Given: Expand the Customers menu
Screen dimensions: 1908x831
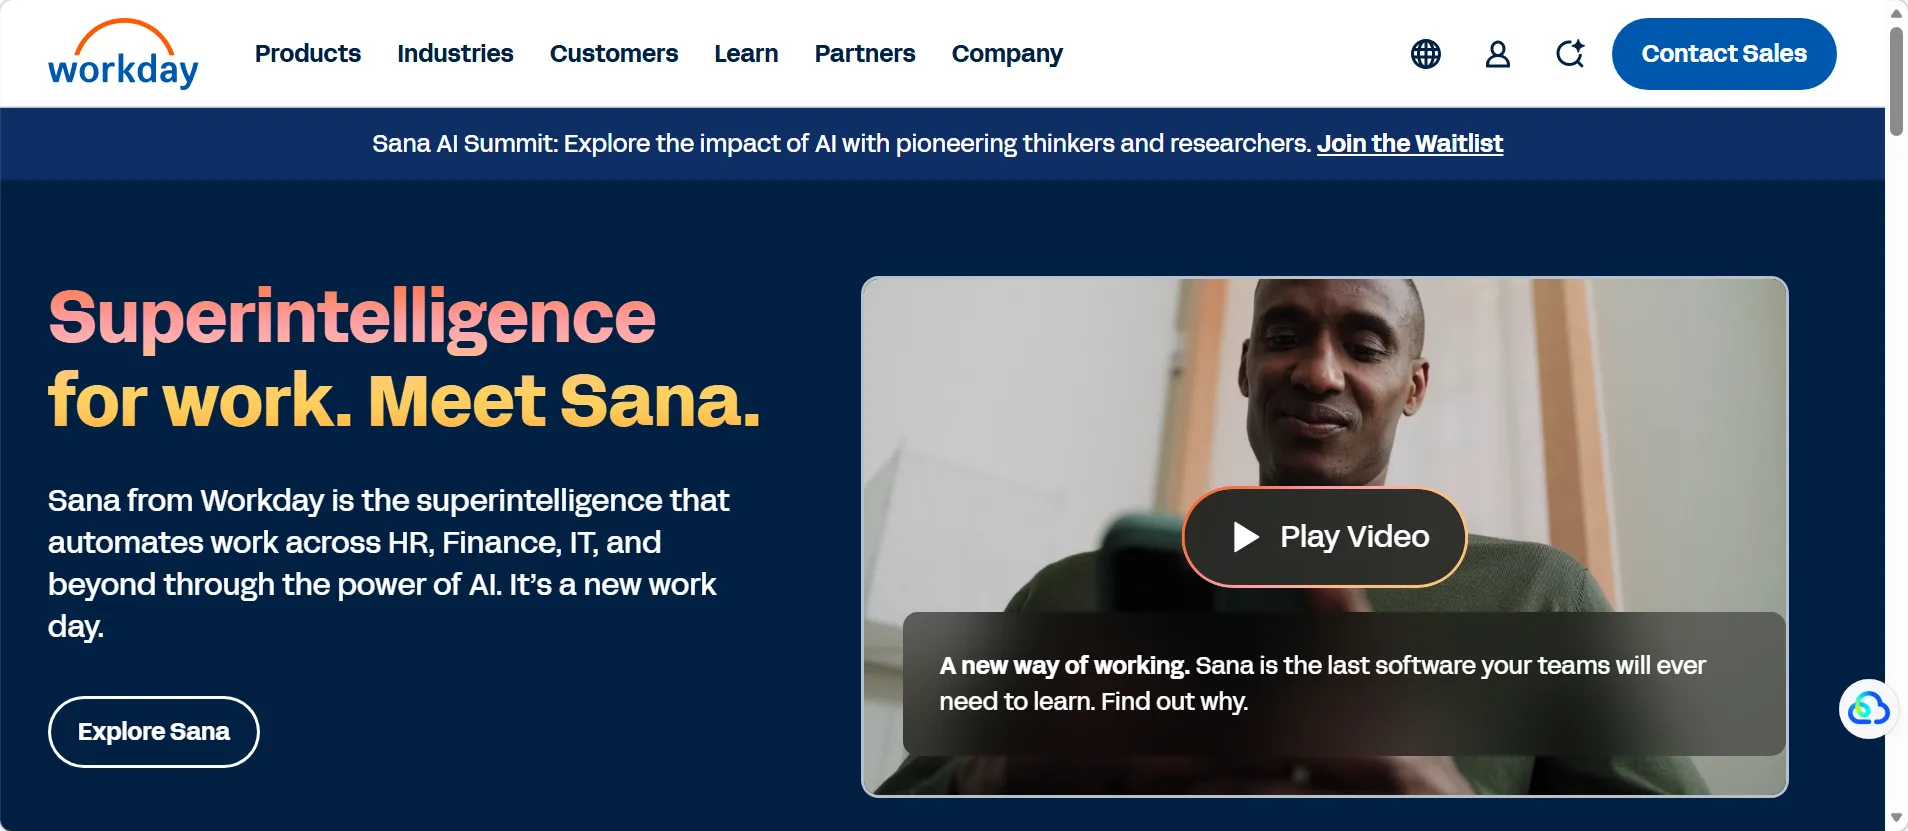Looking at the screenshot, I should [613, 54].
